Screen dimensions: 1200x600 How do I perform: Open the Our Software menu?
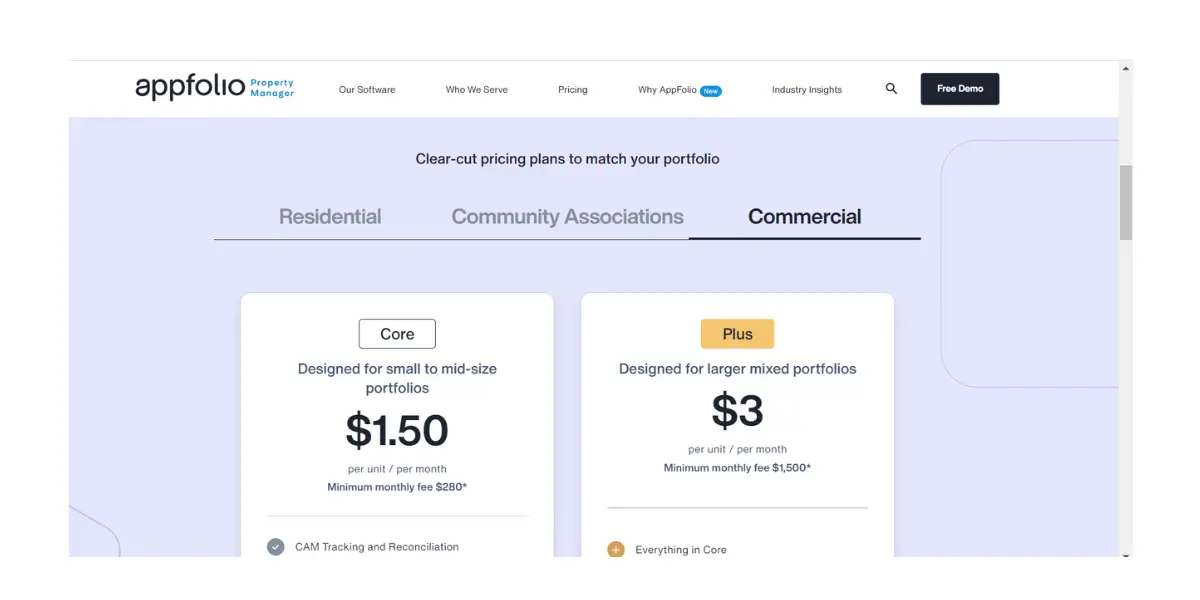[367, 90]
